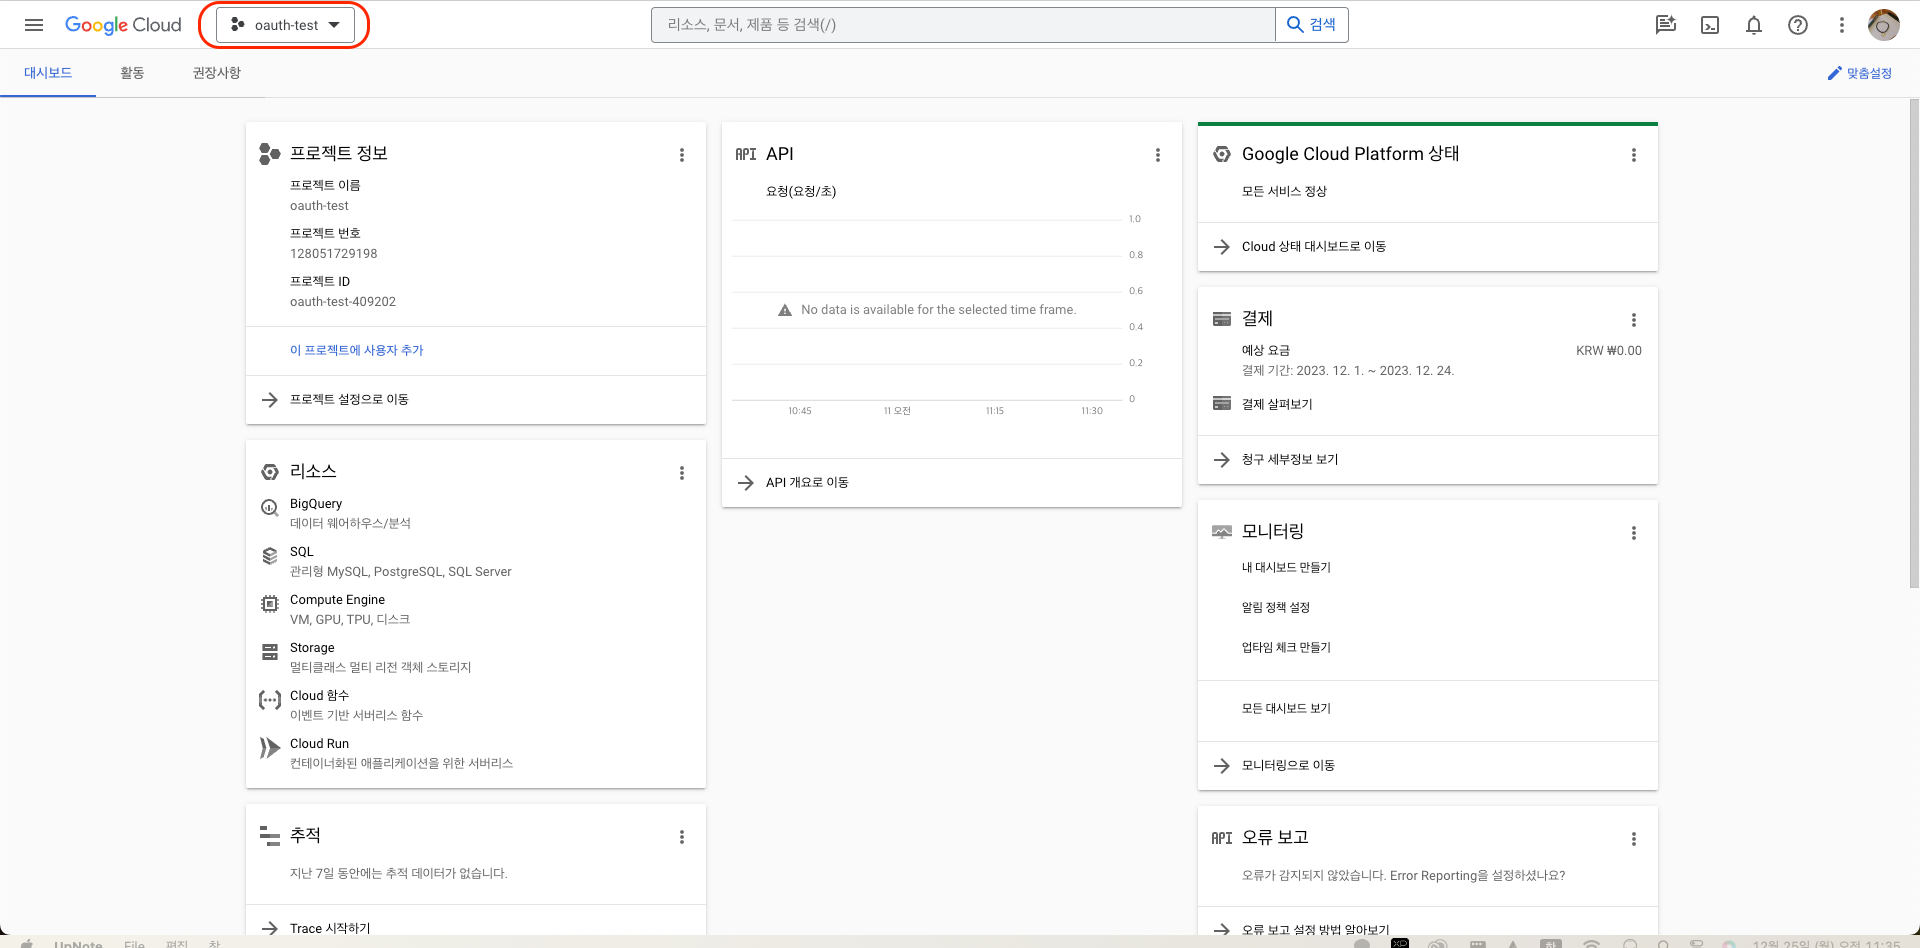Open the help question mark menu
1920x948 pixels.
[x=1798, y=25]
